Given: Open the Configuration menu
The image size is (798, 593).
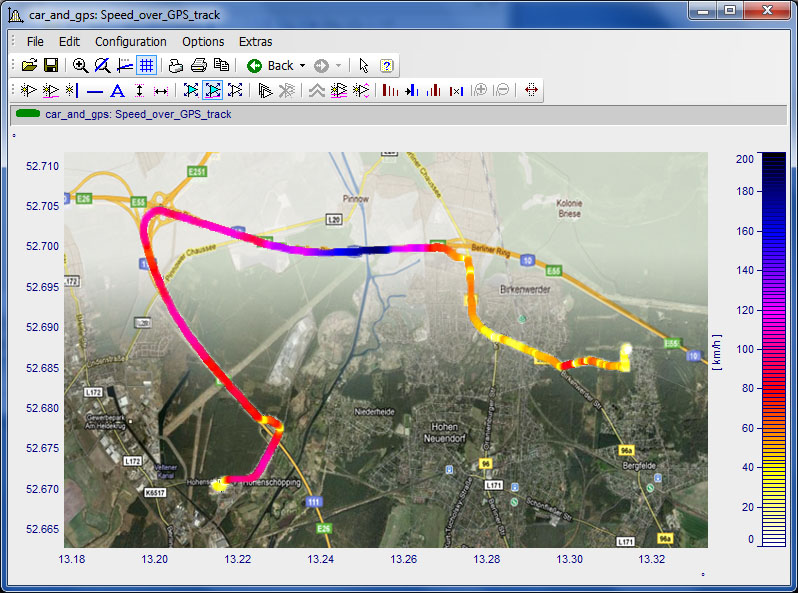Looking at the screenshot, I should coord(130,41).
